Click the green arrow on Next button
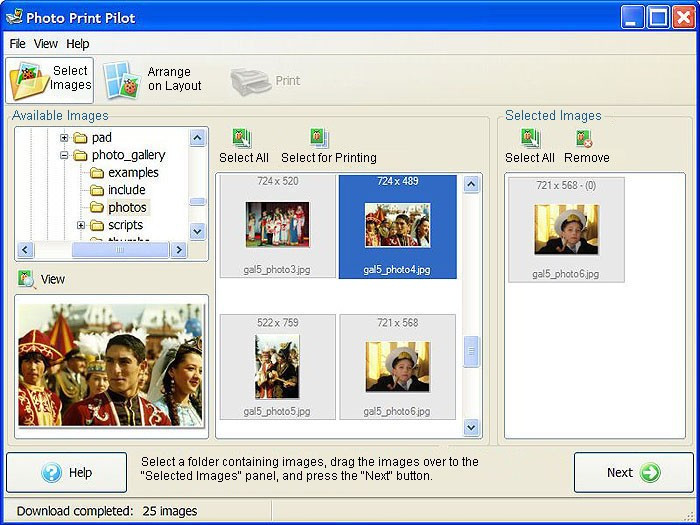This screenshot has width=700, height=525. pyautogui.click(x=650, y=472)
